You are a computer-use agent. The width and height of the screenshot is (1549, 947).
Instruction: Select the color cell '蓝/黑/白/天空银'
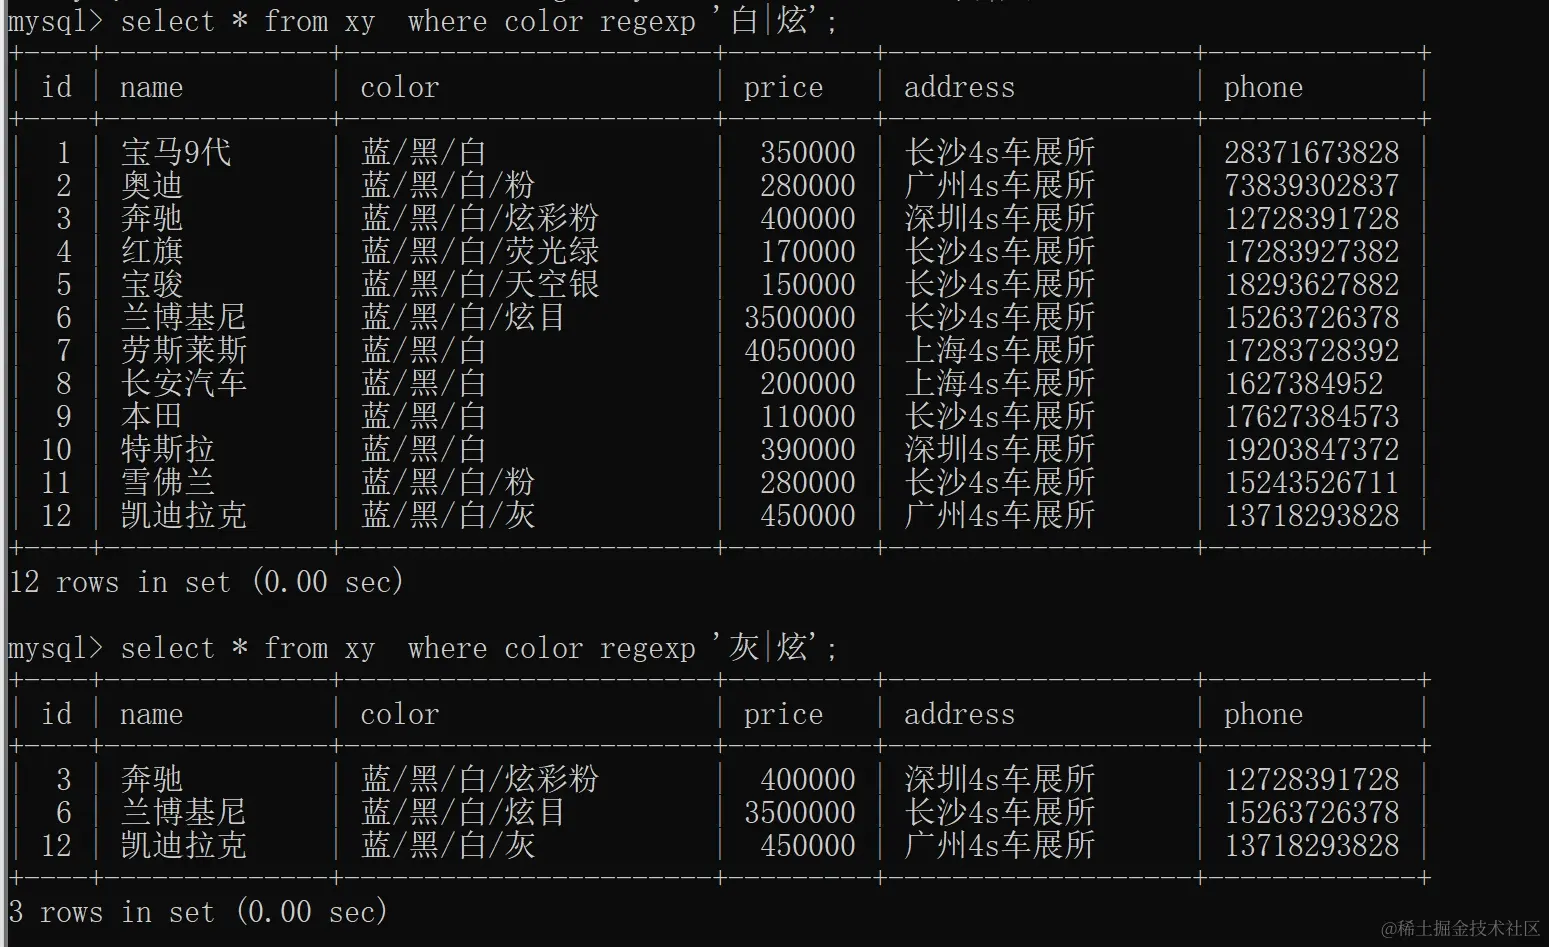[x=480, y=284]
